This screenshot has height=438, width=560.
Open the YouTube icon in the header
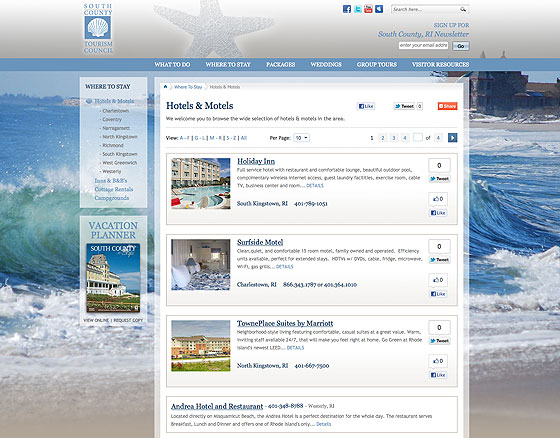click(368, 9)
